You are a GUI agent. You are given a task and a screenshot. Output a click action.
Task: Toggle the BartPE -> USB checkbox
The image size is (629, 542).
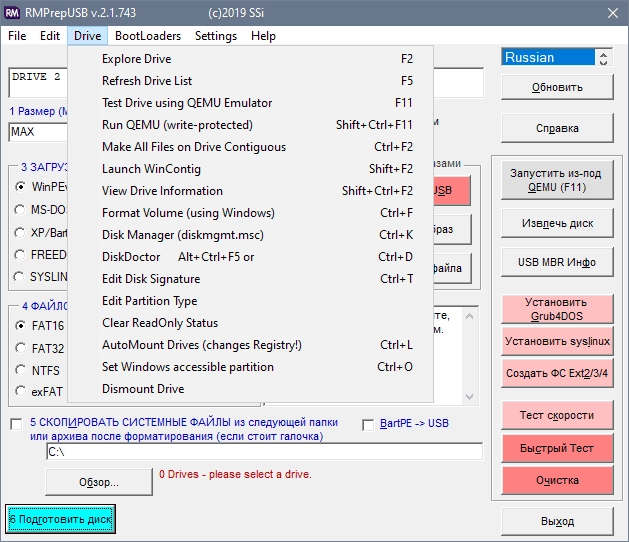(x=368, y=425)
